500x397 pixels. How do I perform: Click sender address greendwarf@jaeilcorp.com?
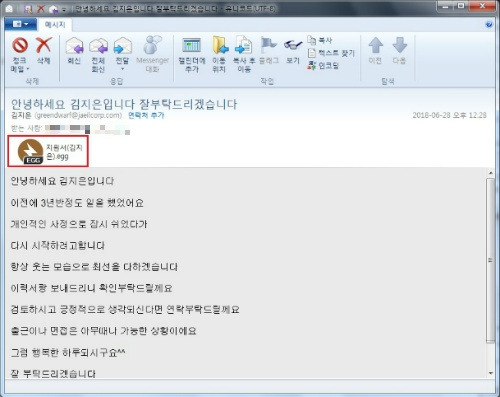(x=79, y=115)
